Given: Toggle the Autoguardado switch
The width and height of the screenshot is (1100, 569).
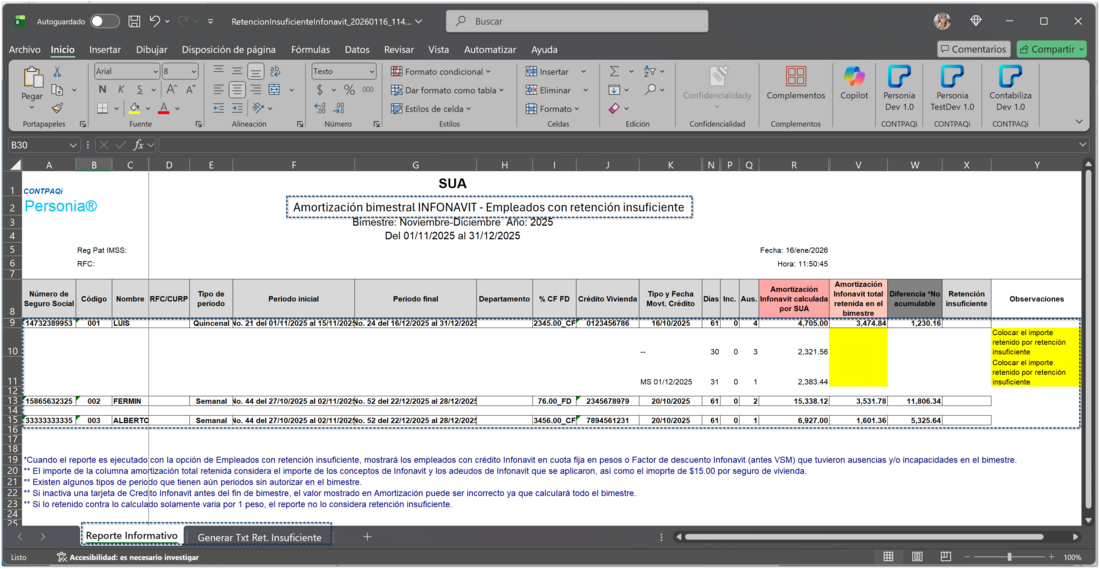Looking at the screenshot, I should pyautogui.click(x=104, y=21).
